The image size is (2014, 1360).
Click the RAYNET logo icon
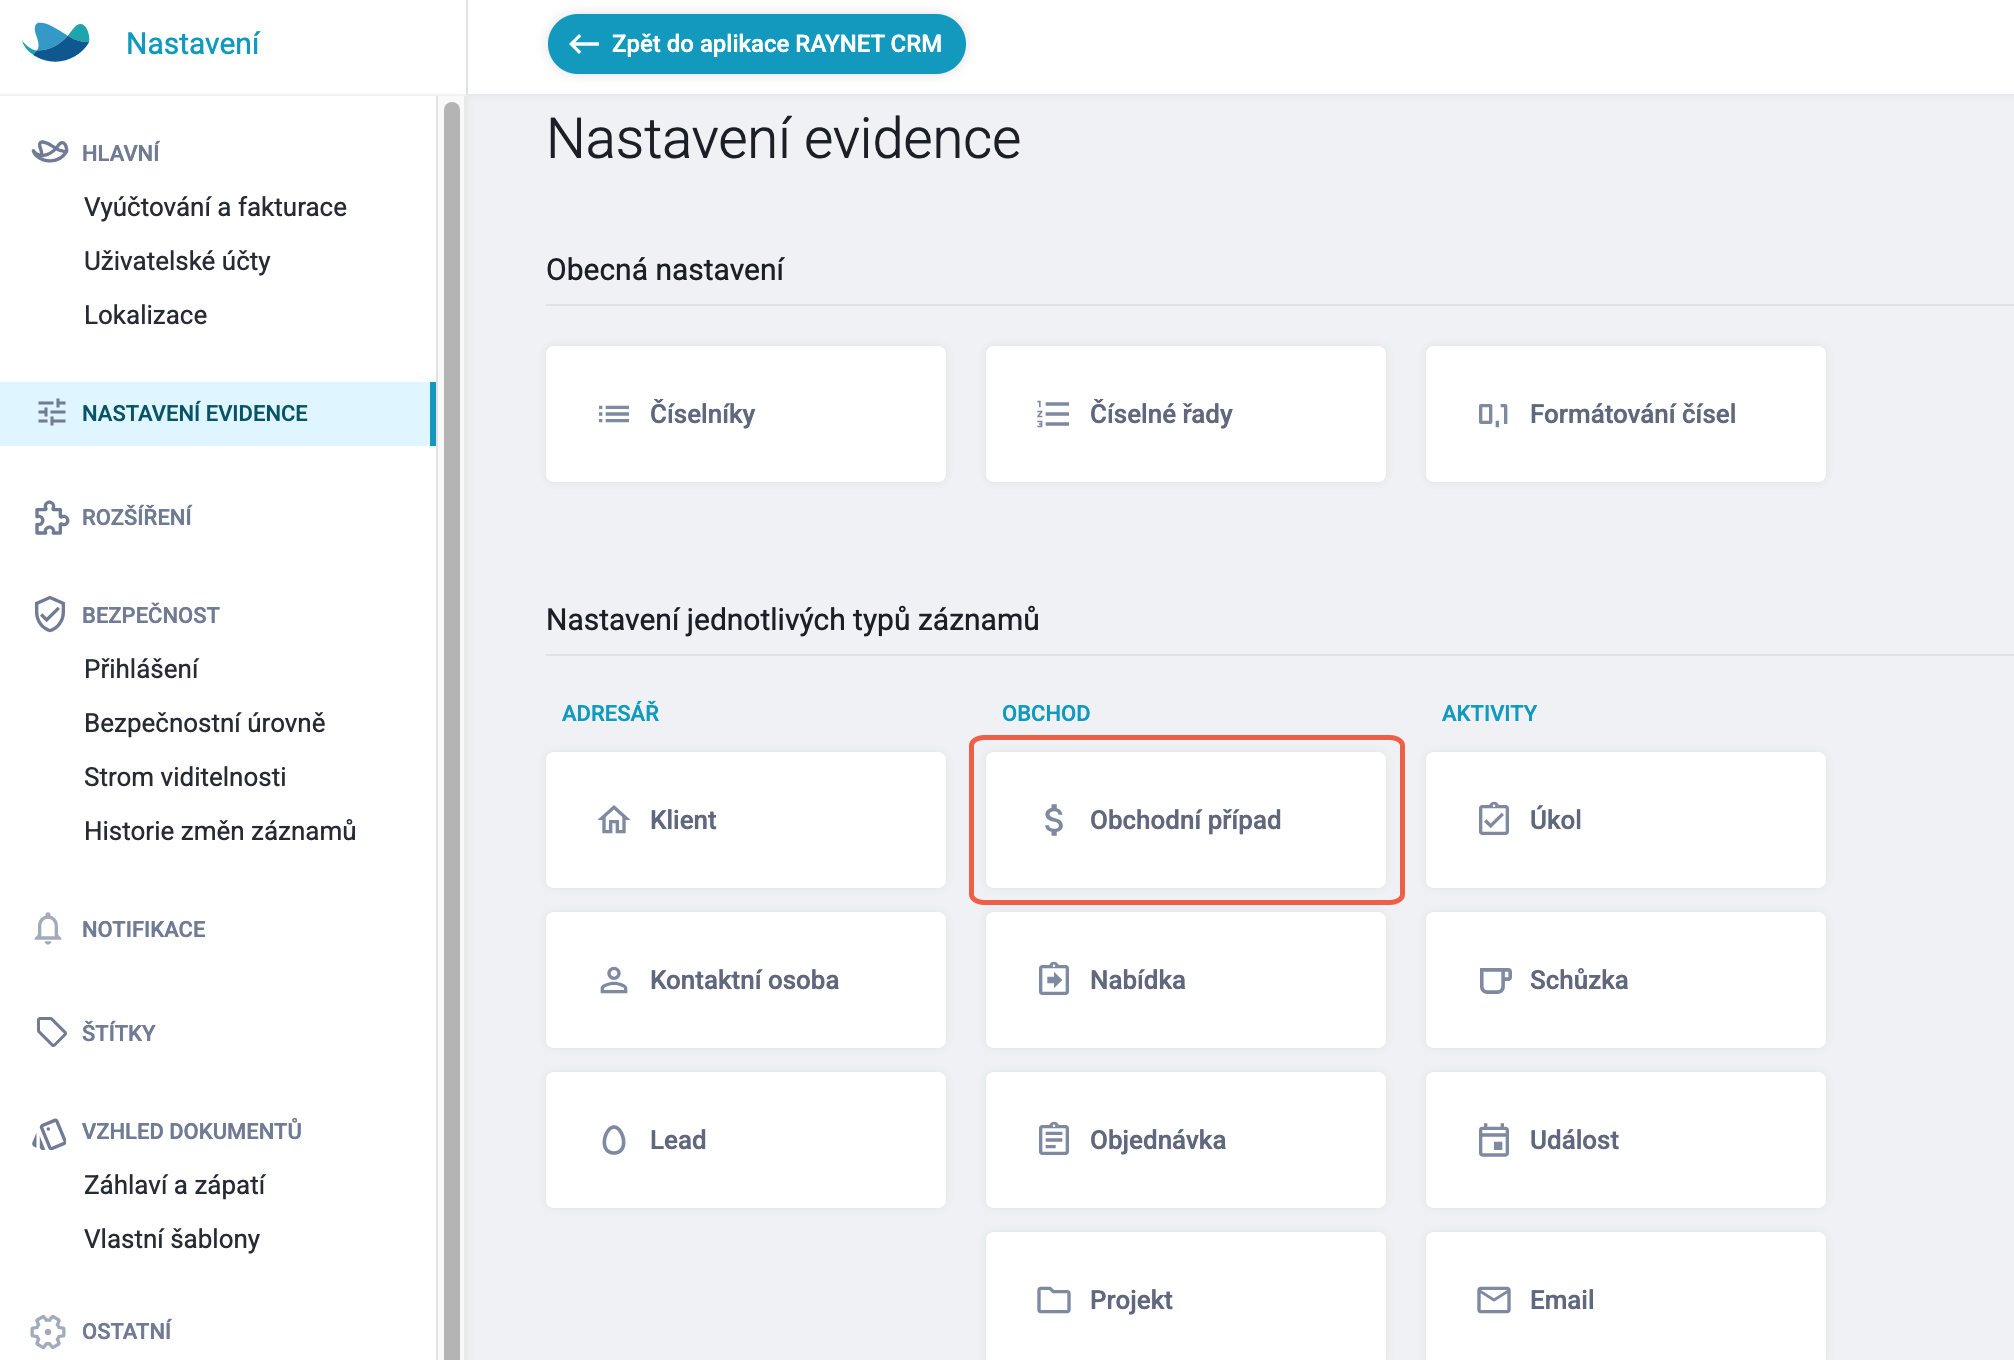pyautogui.click(x=56, y=43)
